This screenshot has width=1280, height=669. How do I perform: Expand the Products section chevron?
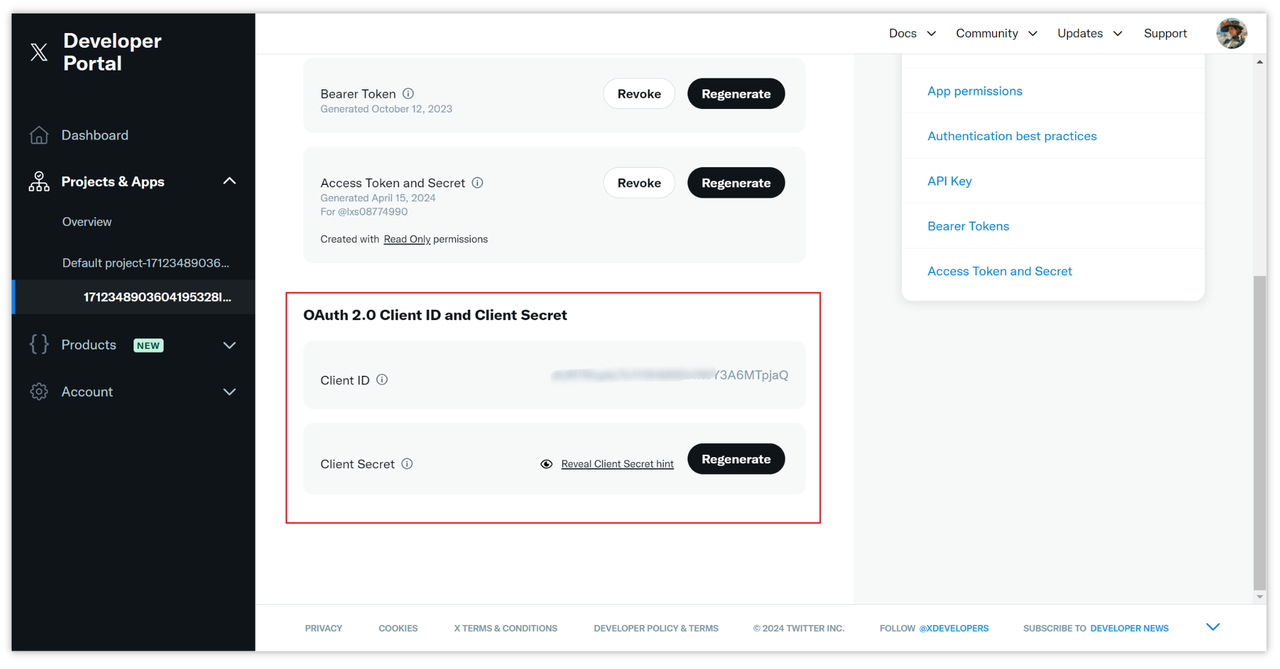pos(229,345)
